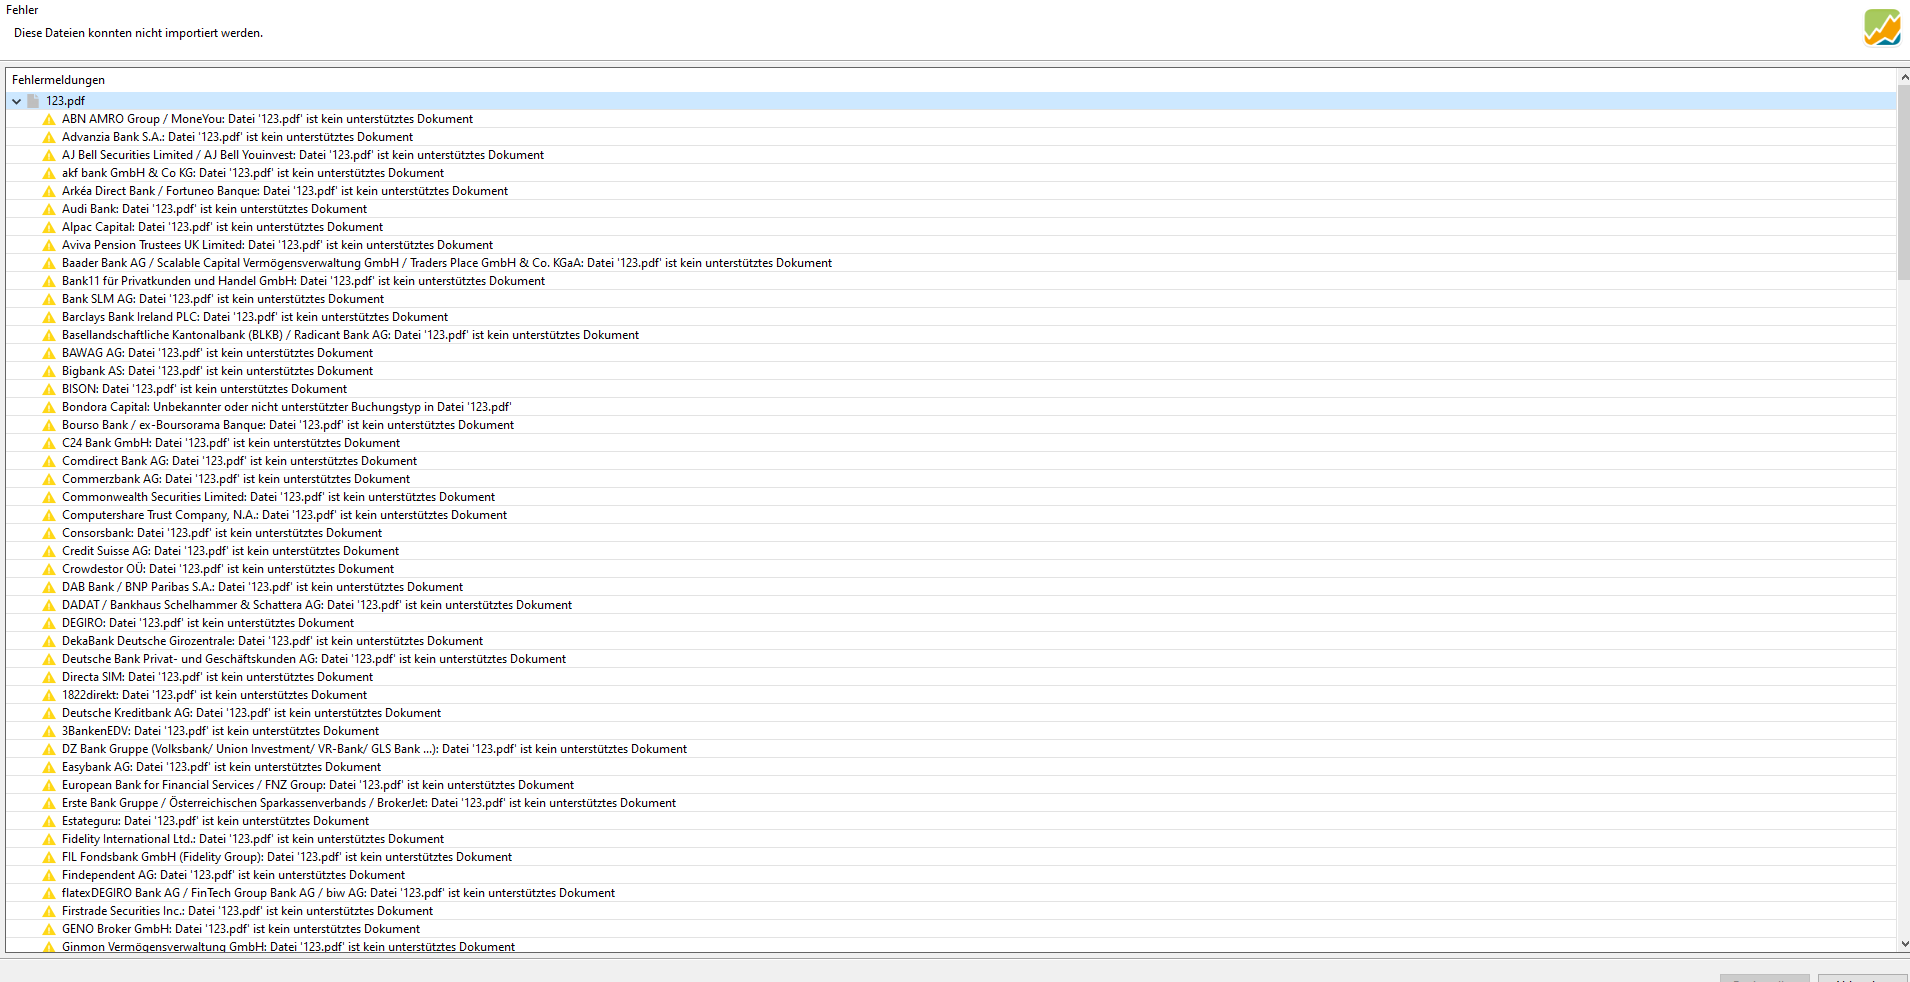Select the DEGIRO error message
This screenshot has width=1910, height=982.
pos(208,623)
